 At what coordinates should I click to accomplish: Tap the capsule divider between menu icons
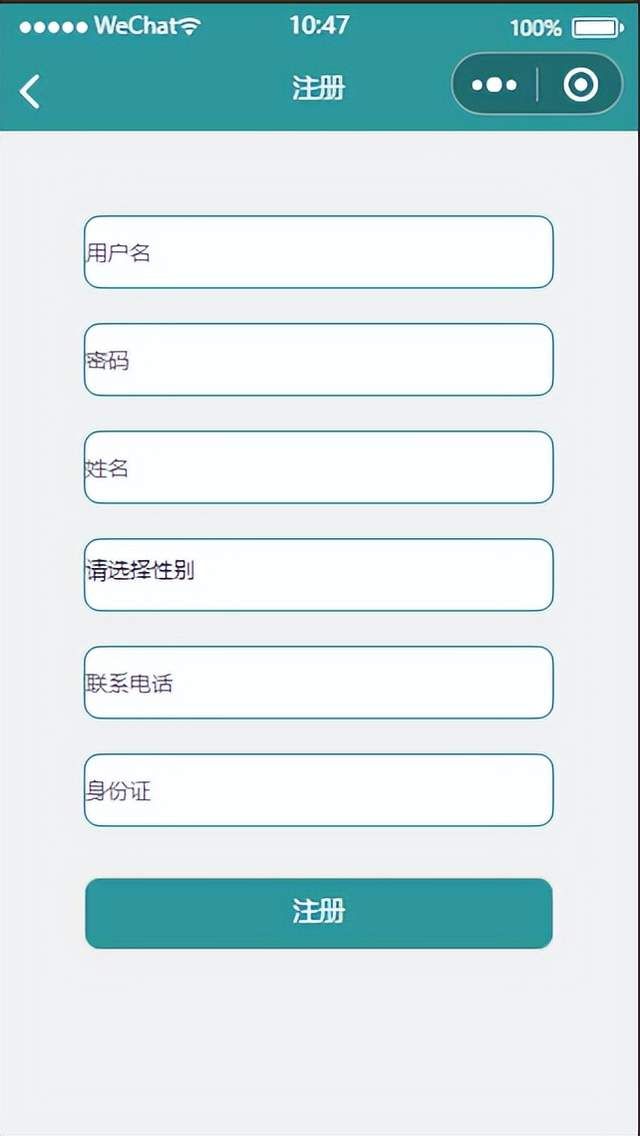coord(537,85)
